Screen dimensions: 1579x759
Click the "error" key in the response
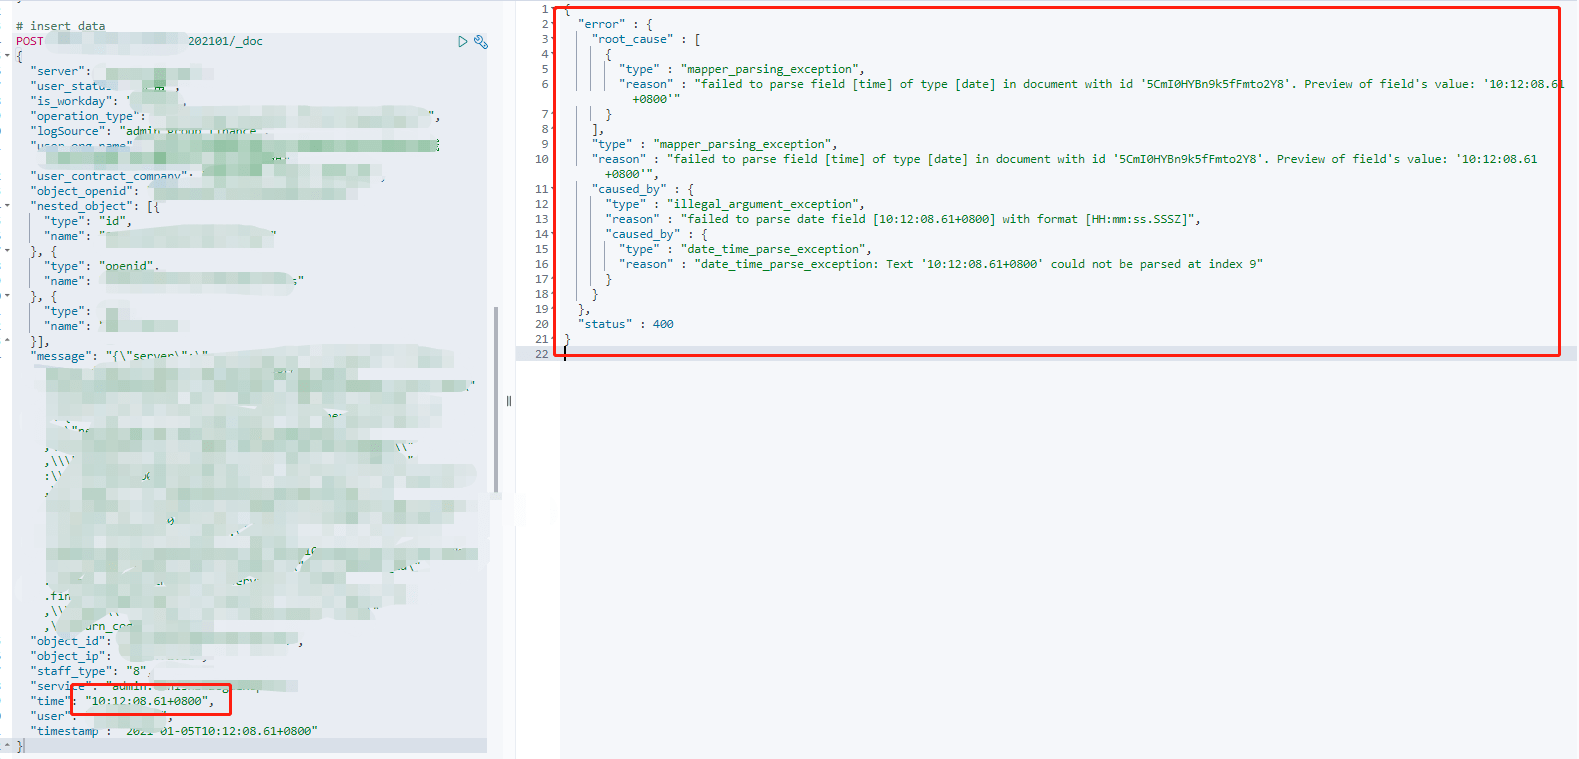(x=601, y=24)
